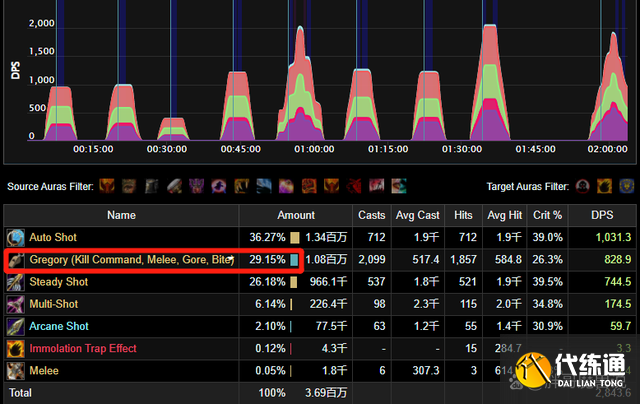The width and height of the screenshot is (640, 404).
Task: Sort table by the Name column header
Action: tap(121, 215)
